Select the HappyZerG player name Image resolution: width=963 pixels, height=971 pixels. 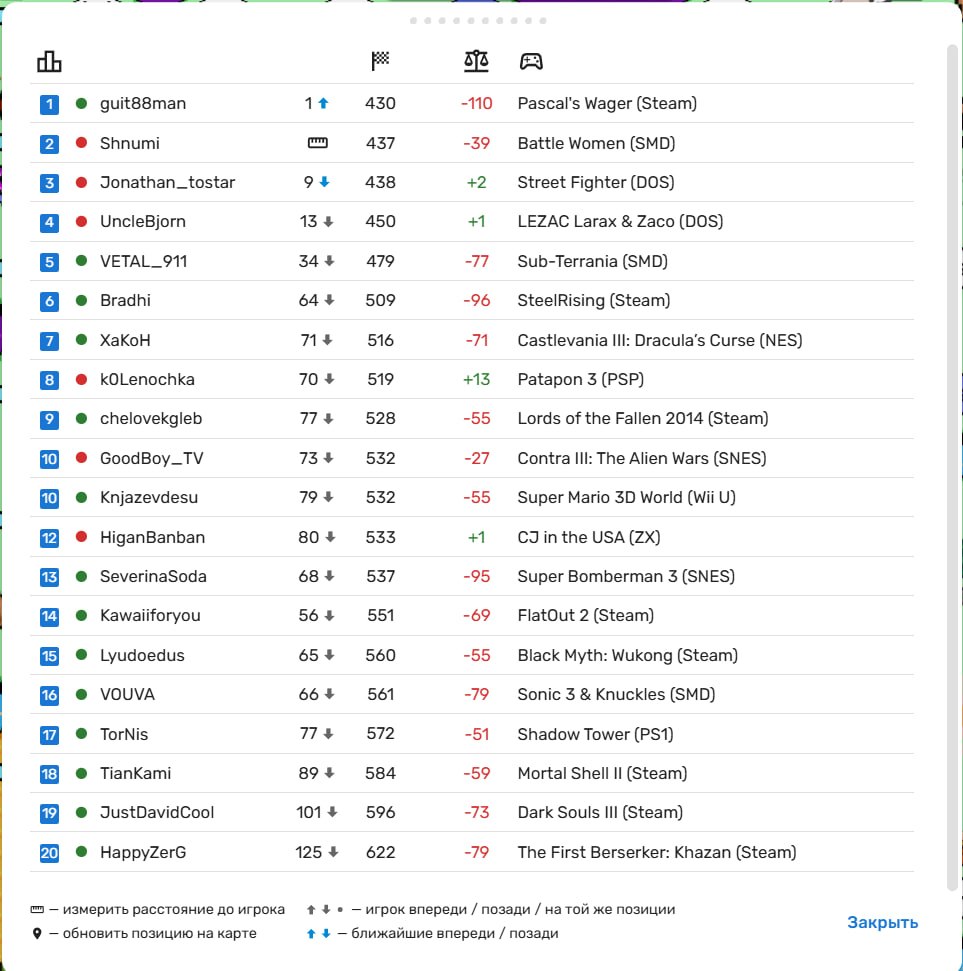click(143, 852)
